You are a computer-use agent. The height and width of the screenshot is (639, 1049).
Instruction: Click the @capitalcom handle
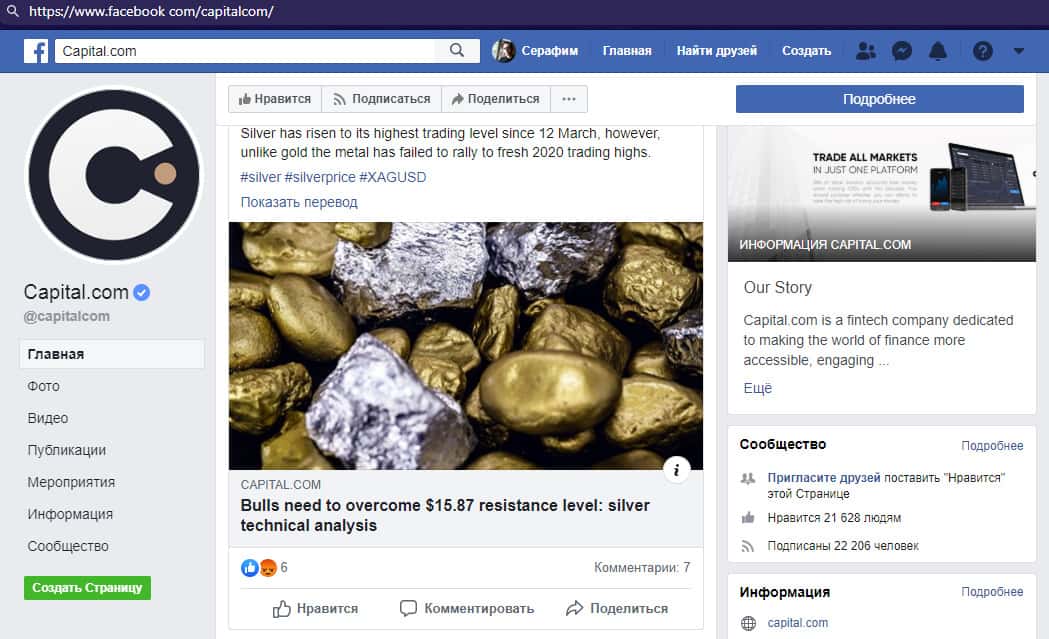pyautogui.click(x=66, y=316)
